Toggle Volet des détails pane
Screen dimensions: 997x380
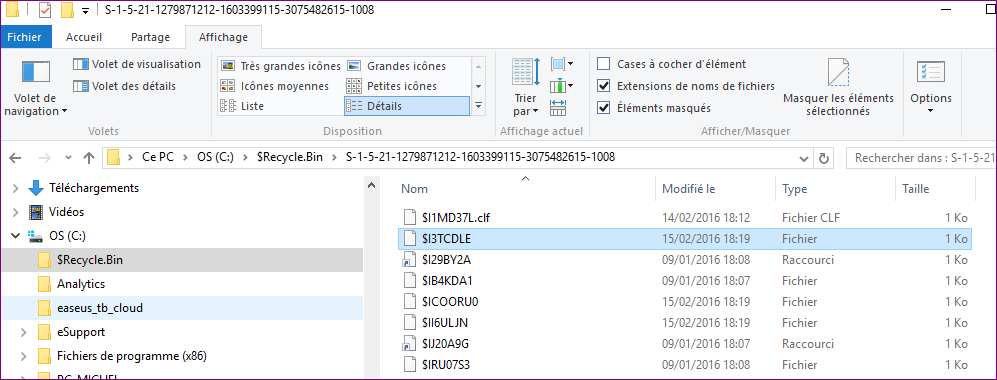point(125,86)
